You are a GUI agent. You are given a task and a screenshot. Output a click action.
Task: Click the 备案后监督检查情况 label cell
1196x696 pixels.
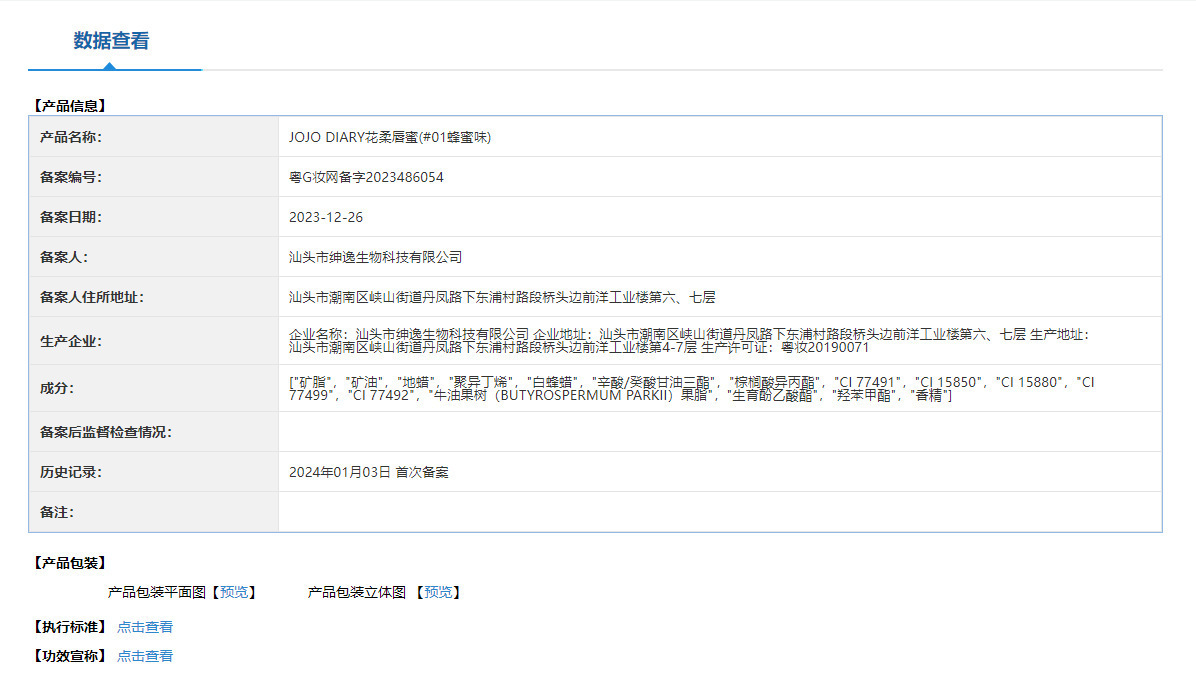(x=153, y=432)
